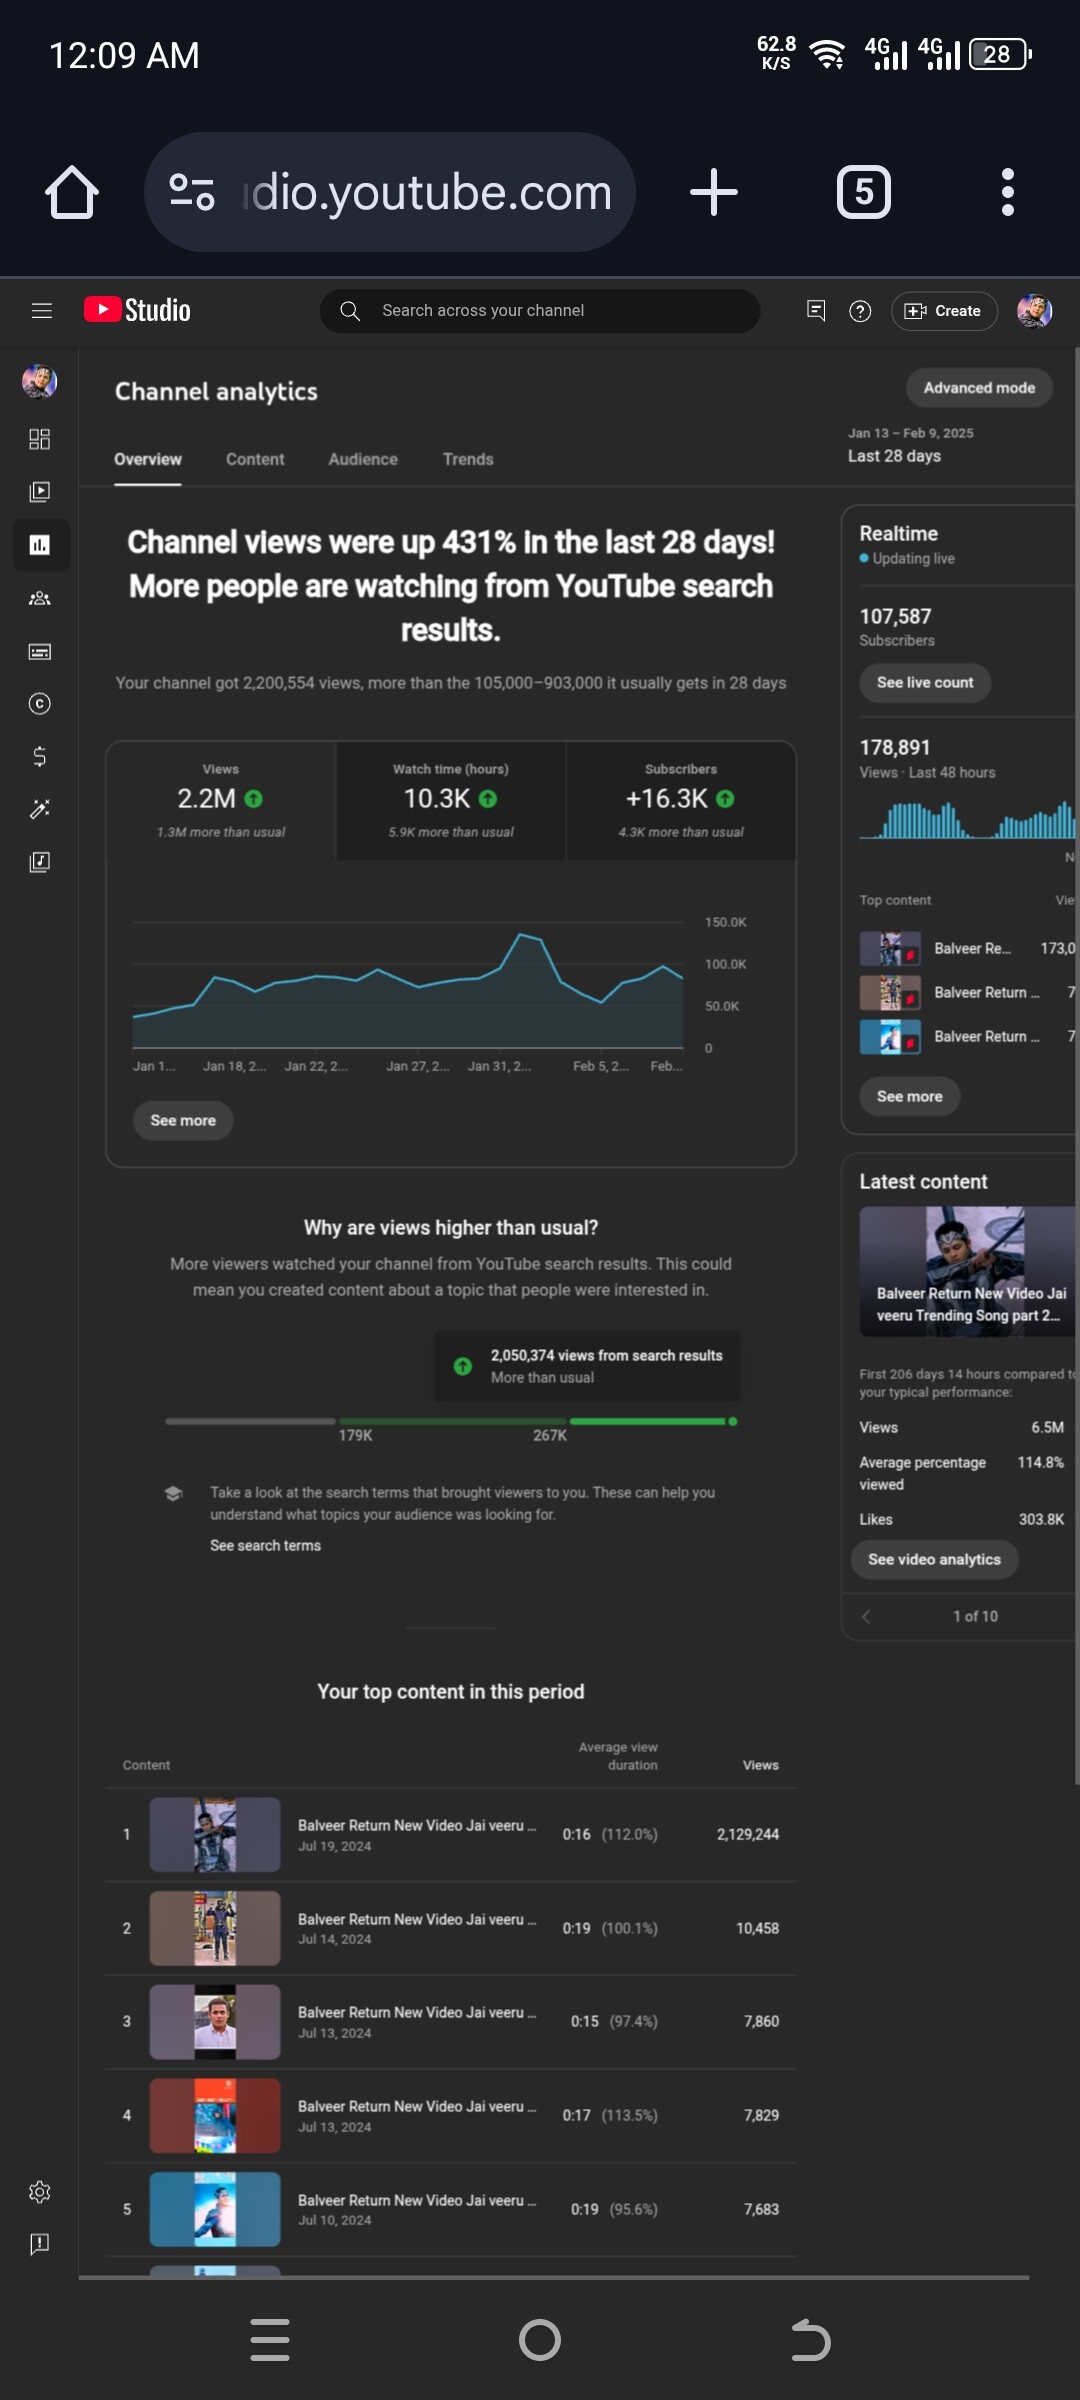Go to the YouTube Studio logo home
The image size is (1080, 2400).
[x=137, y=310]
